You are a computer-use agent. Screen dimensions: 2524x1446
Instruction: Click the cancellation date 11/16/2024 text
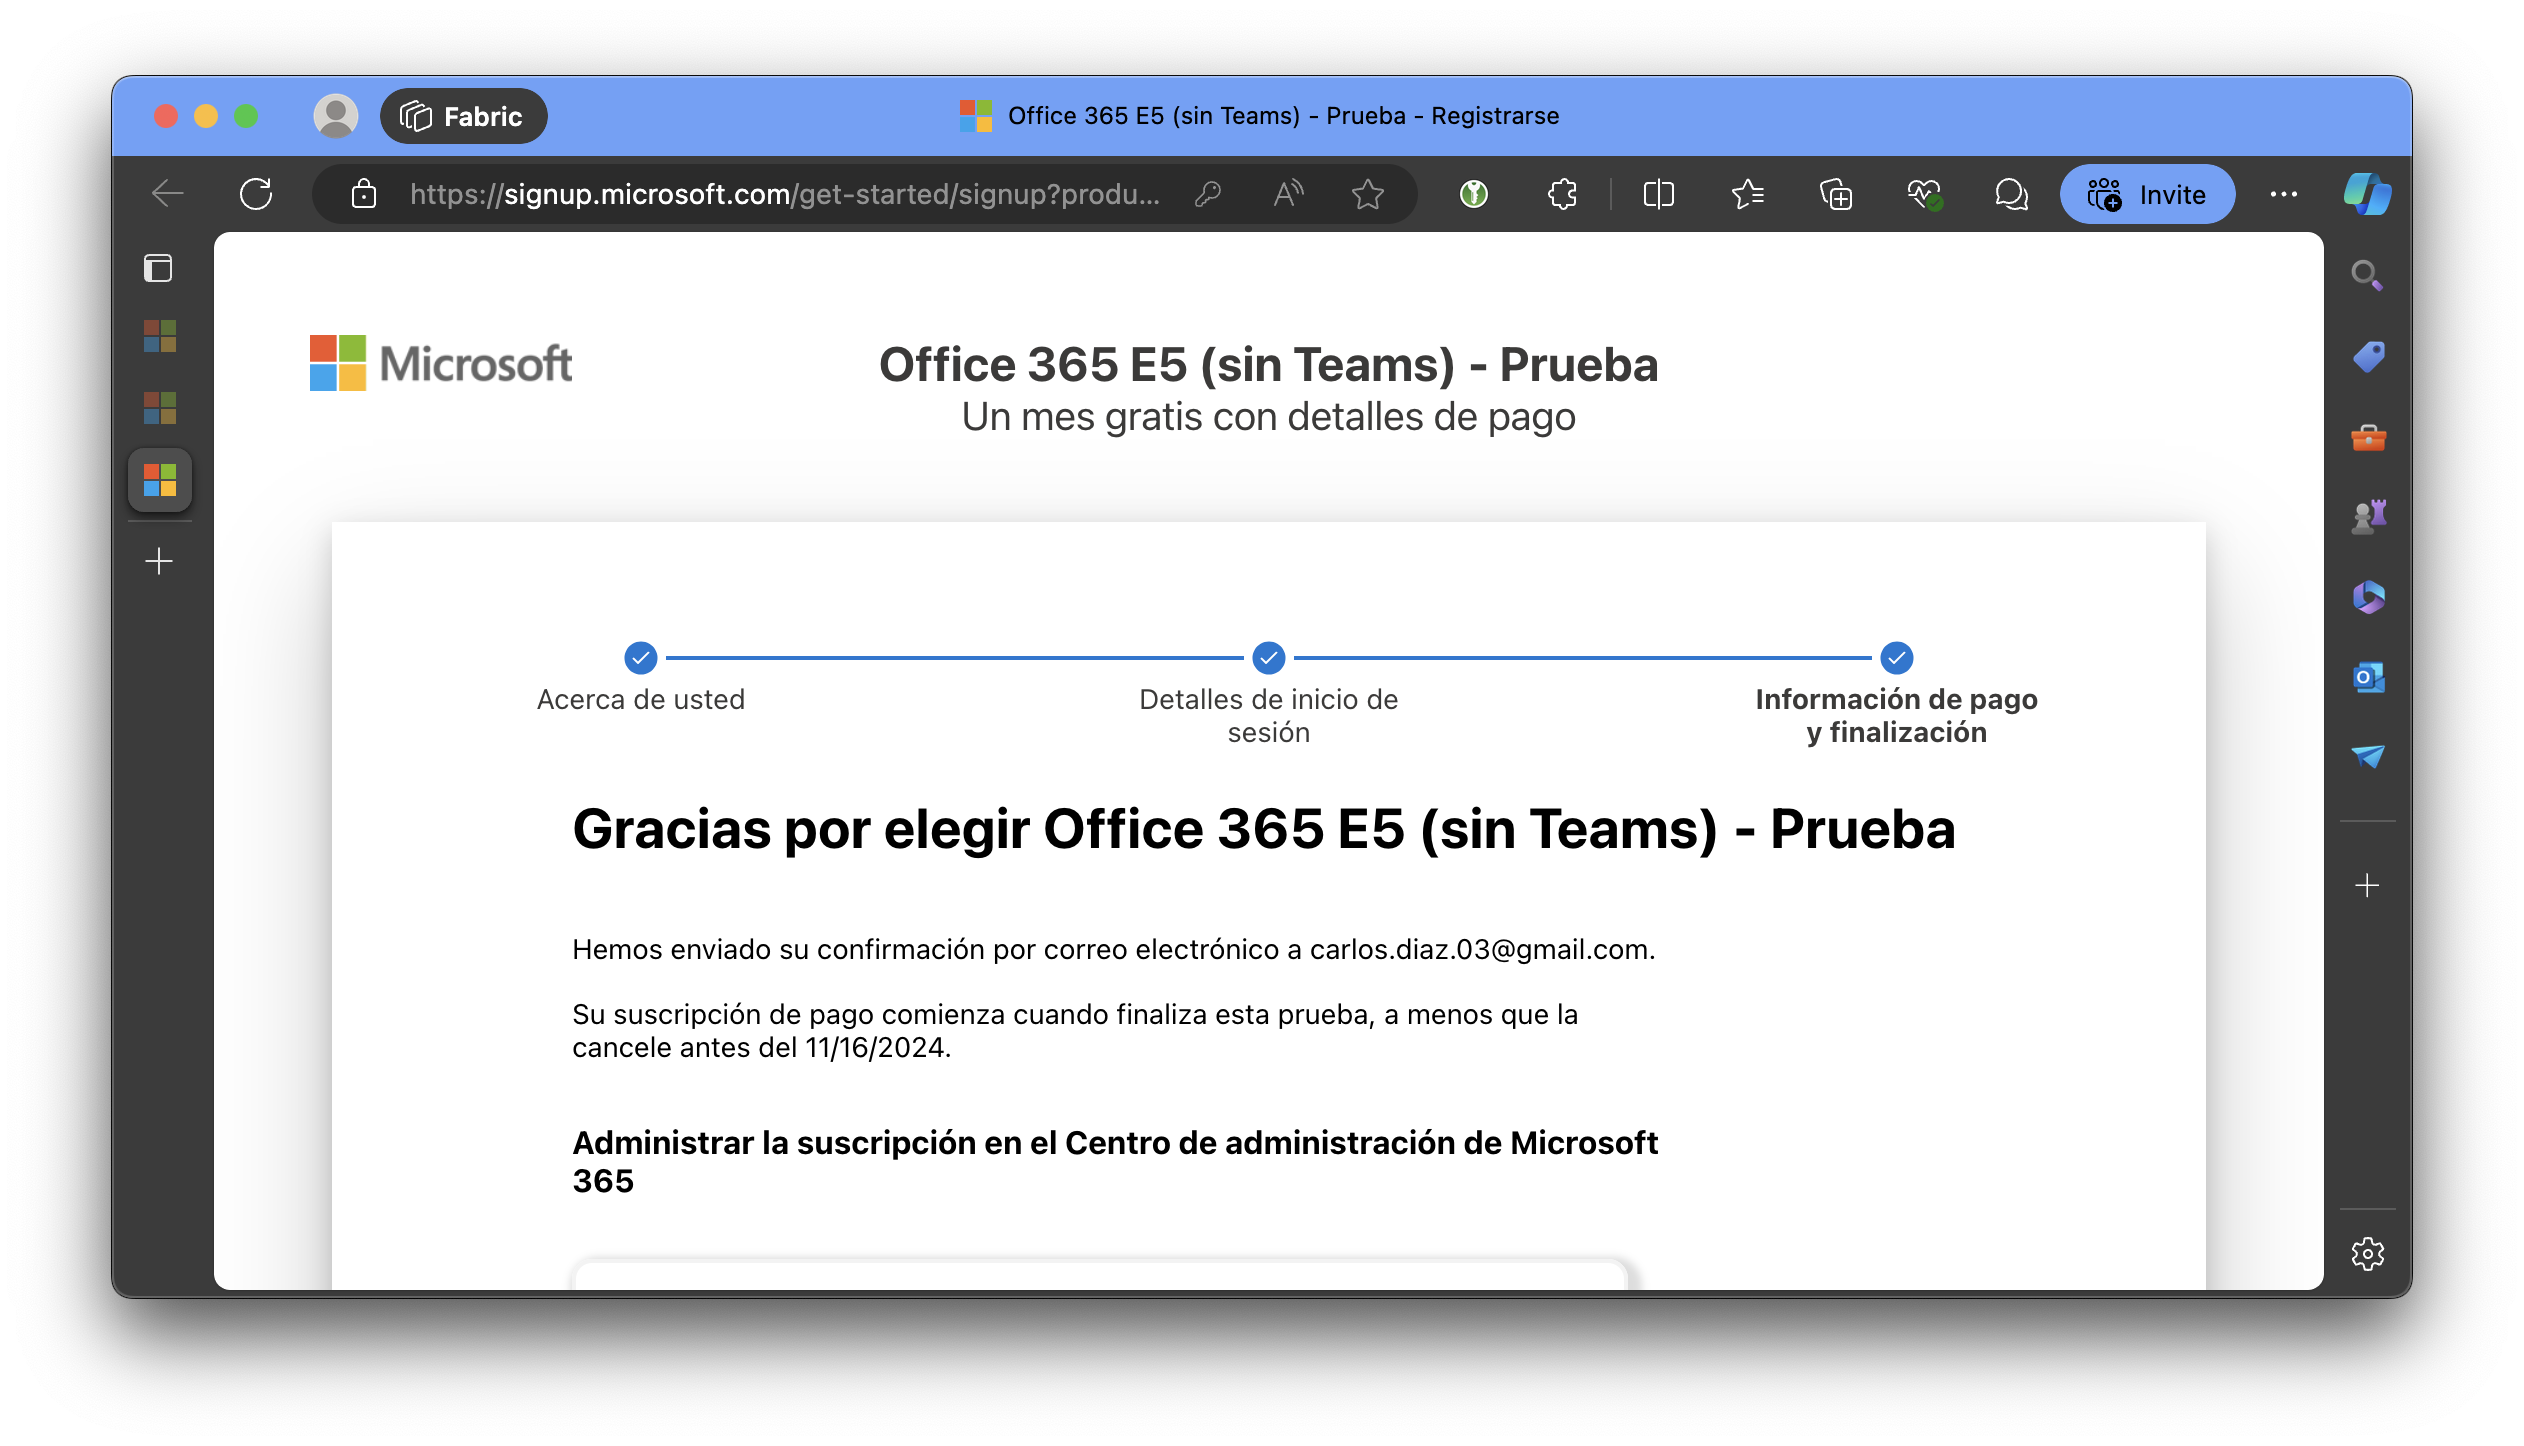pos(875,1047)
